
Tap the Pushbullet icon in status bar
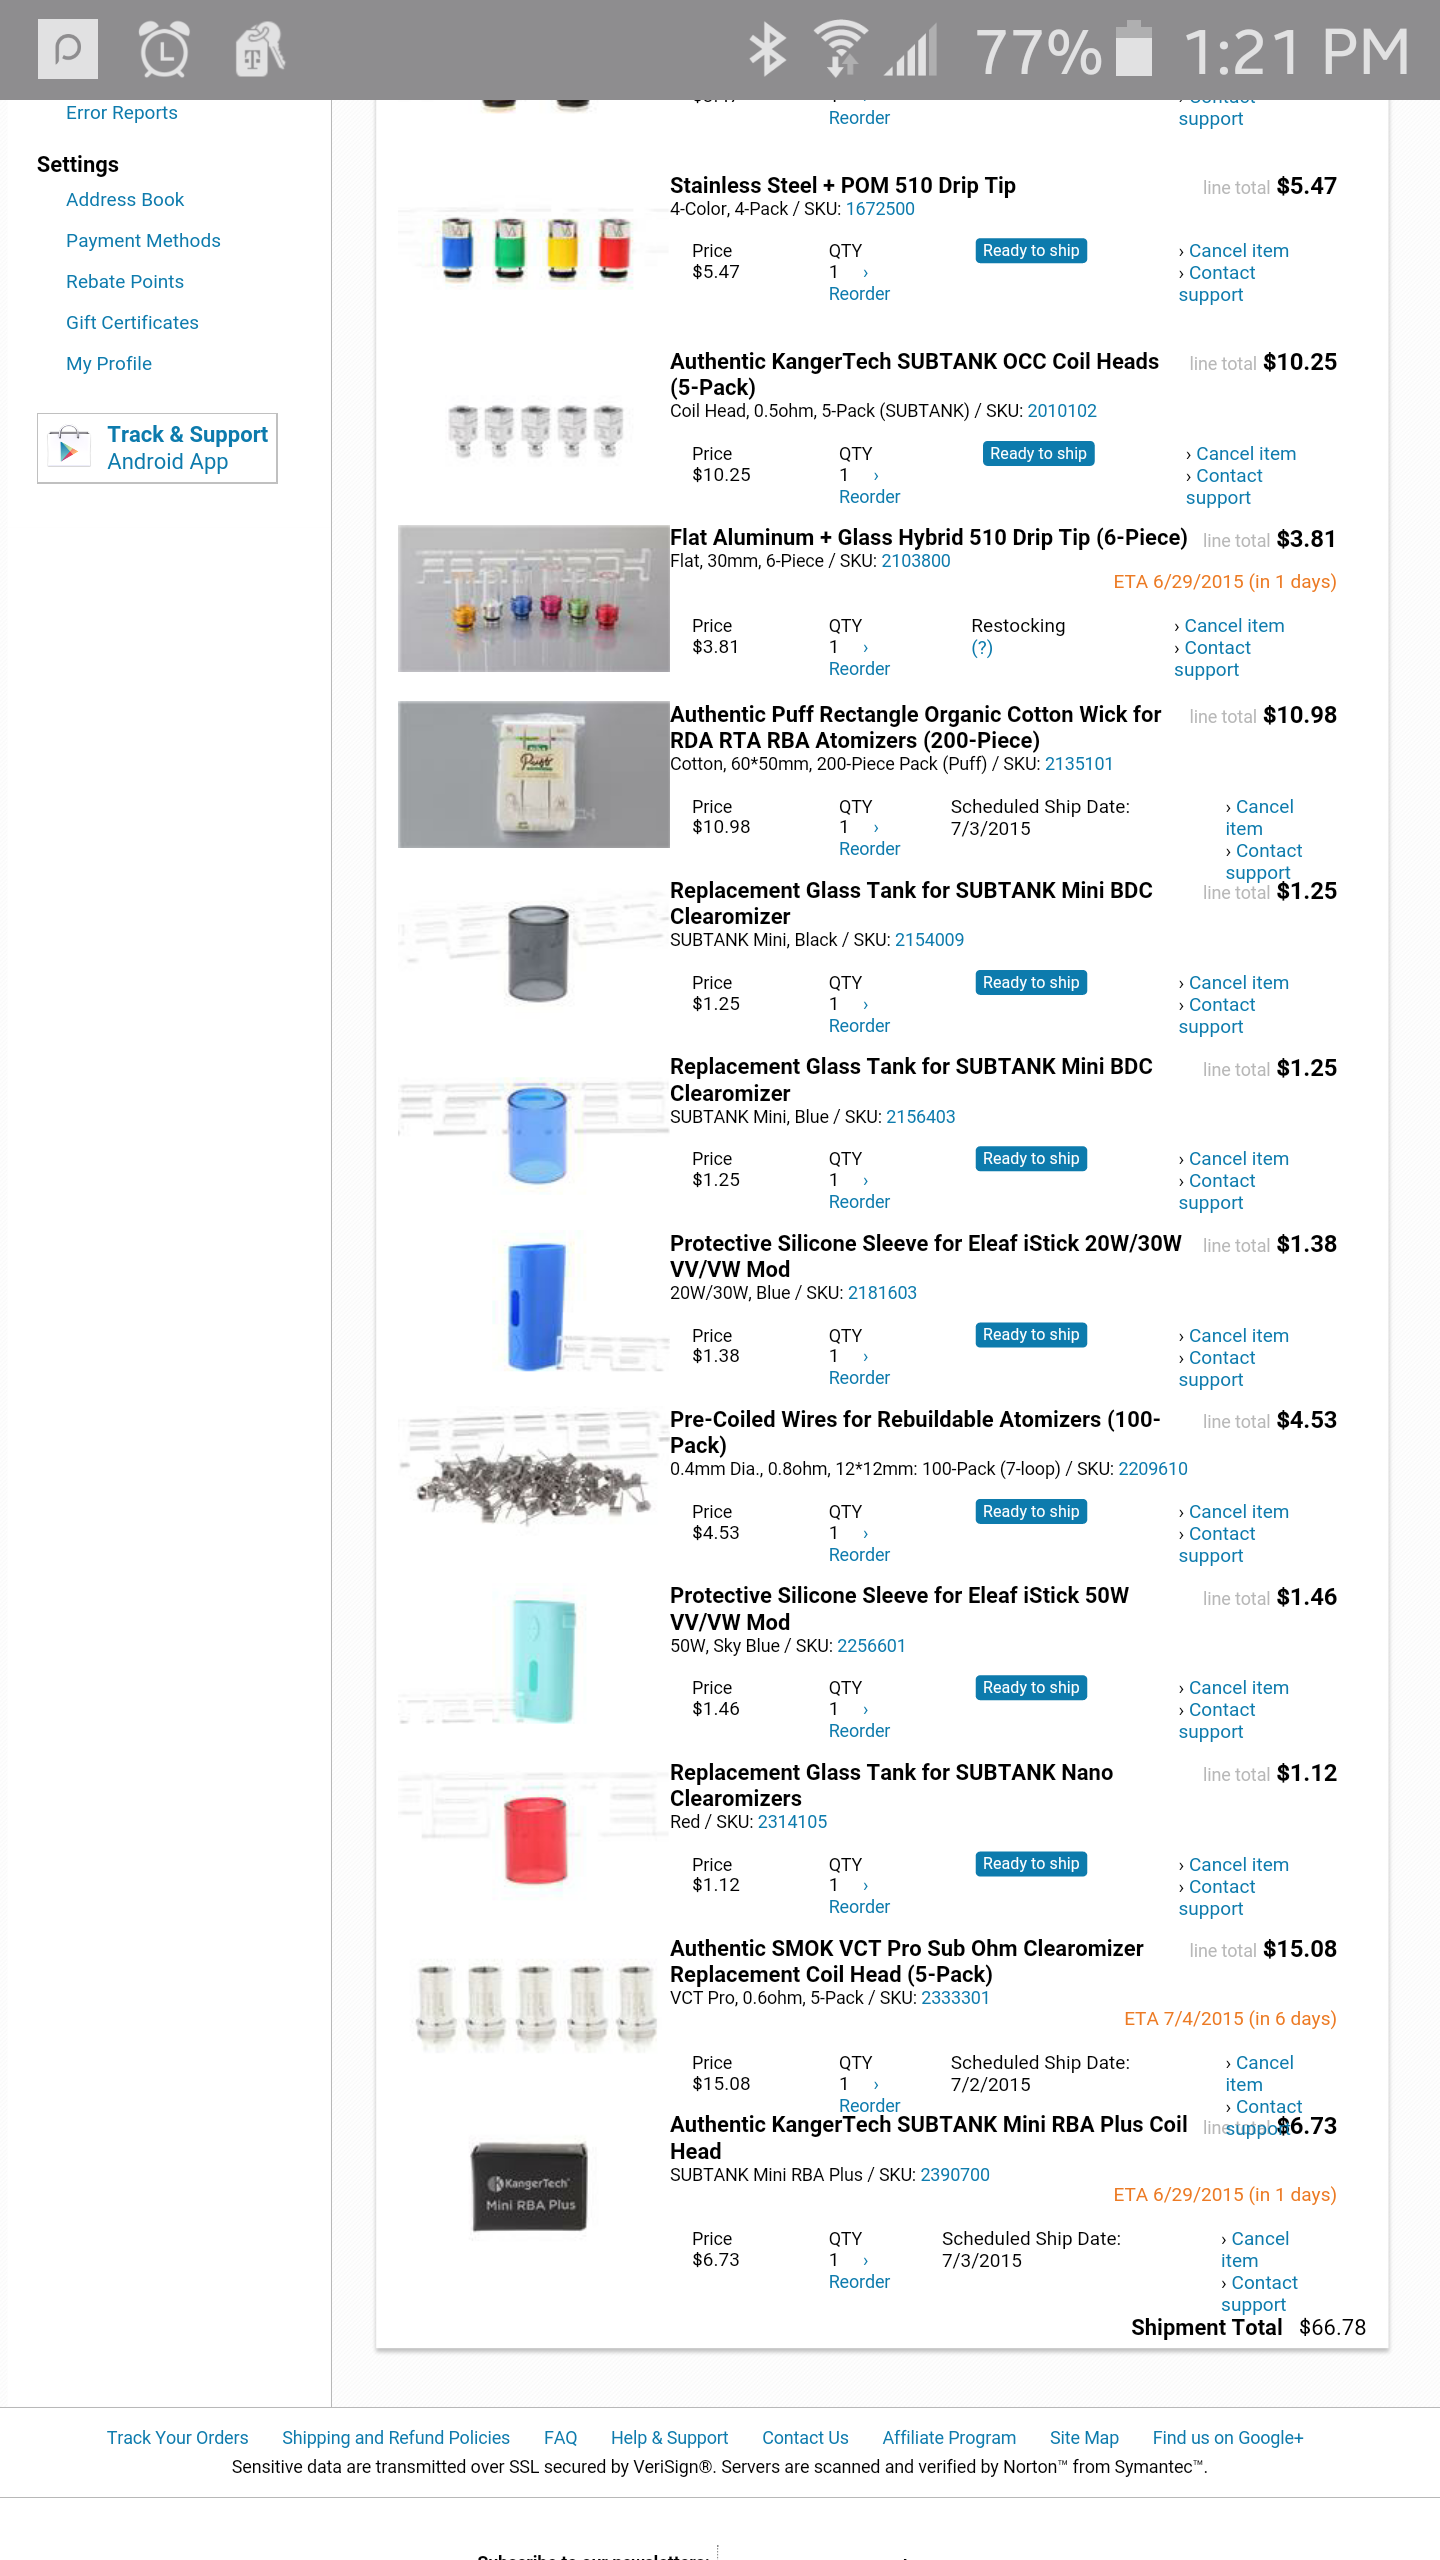(68, 49)
